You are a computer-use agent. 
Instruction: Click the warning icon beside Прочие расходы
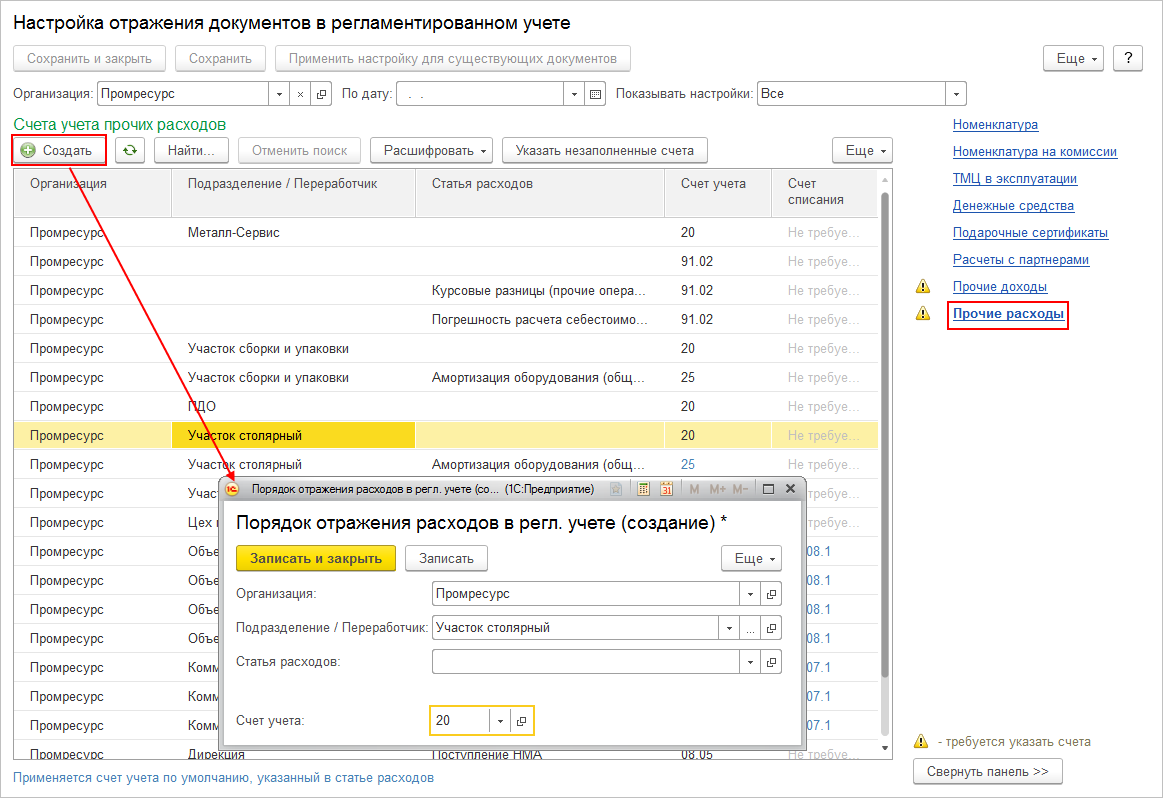pos(923,313)
